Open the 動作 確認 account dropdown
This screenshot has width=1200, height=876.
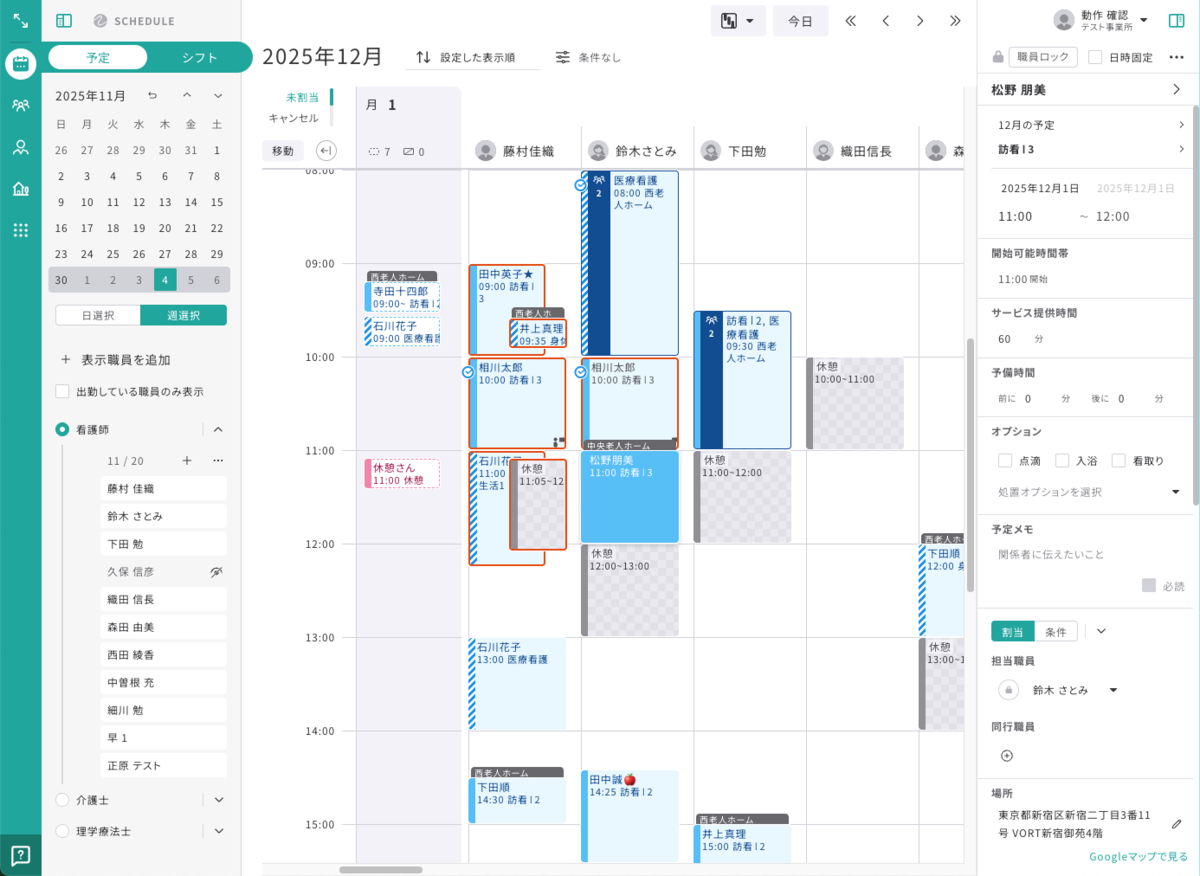1144,20
